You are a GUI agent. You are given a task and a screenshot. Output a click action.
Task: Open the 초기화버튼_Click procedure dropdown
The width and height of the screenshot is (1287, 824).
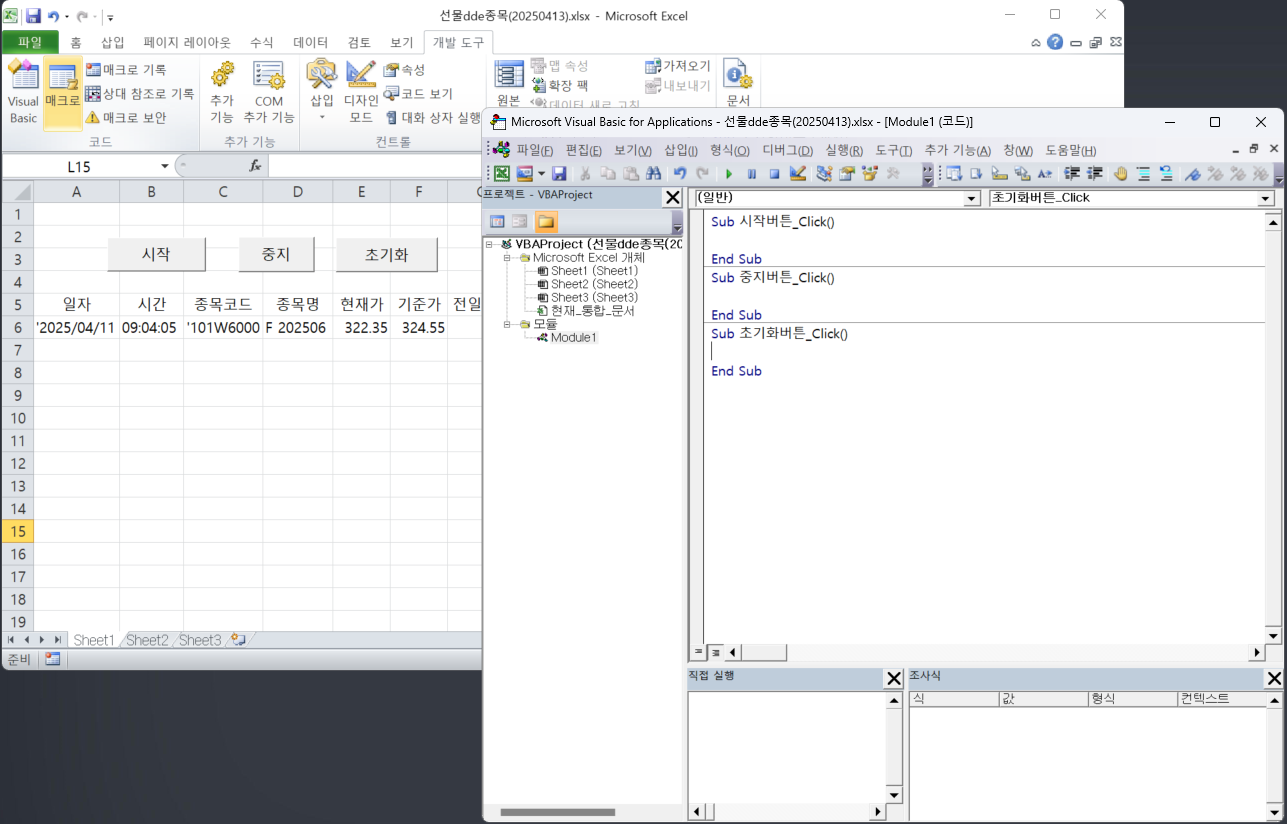pos(1266,198)
